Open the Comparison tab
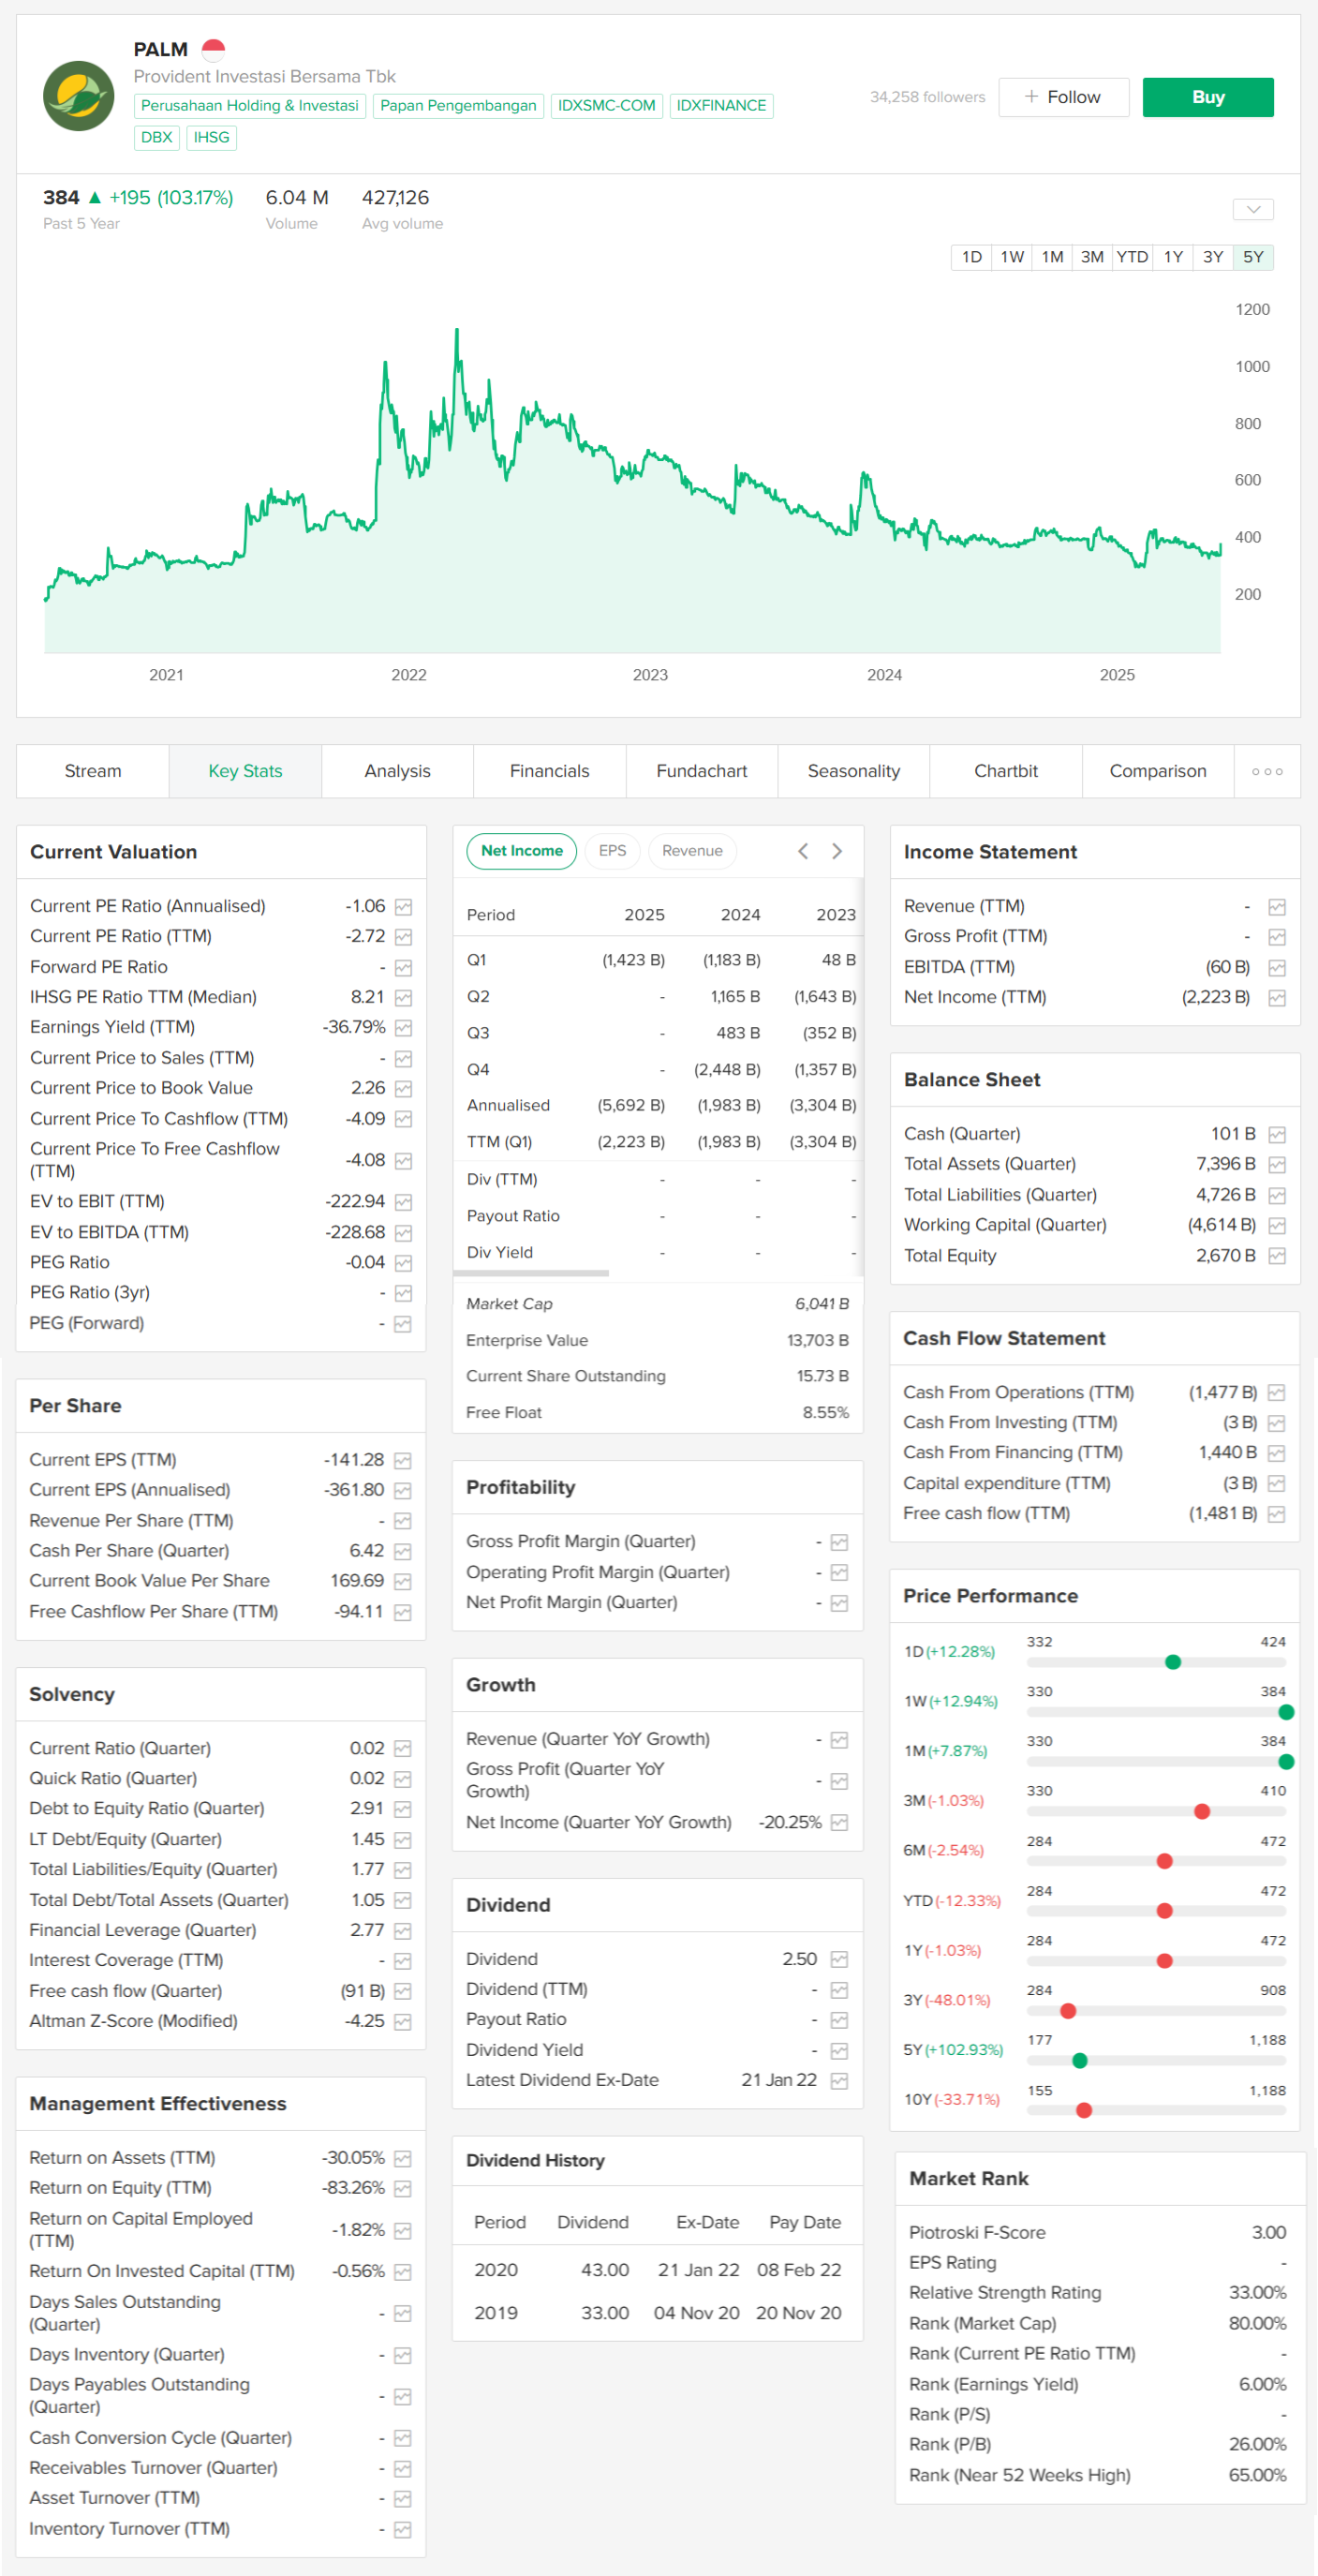The width and height of the screenshot is (1318, 2576). coord(1158,771)
